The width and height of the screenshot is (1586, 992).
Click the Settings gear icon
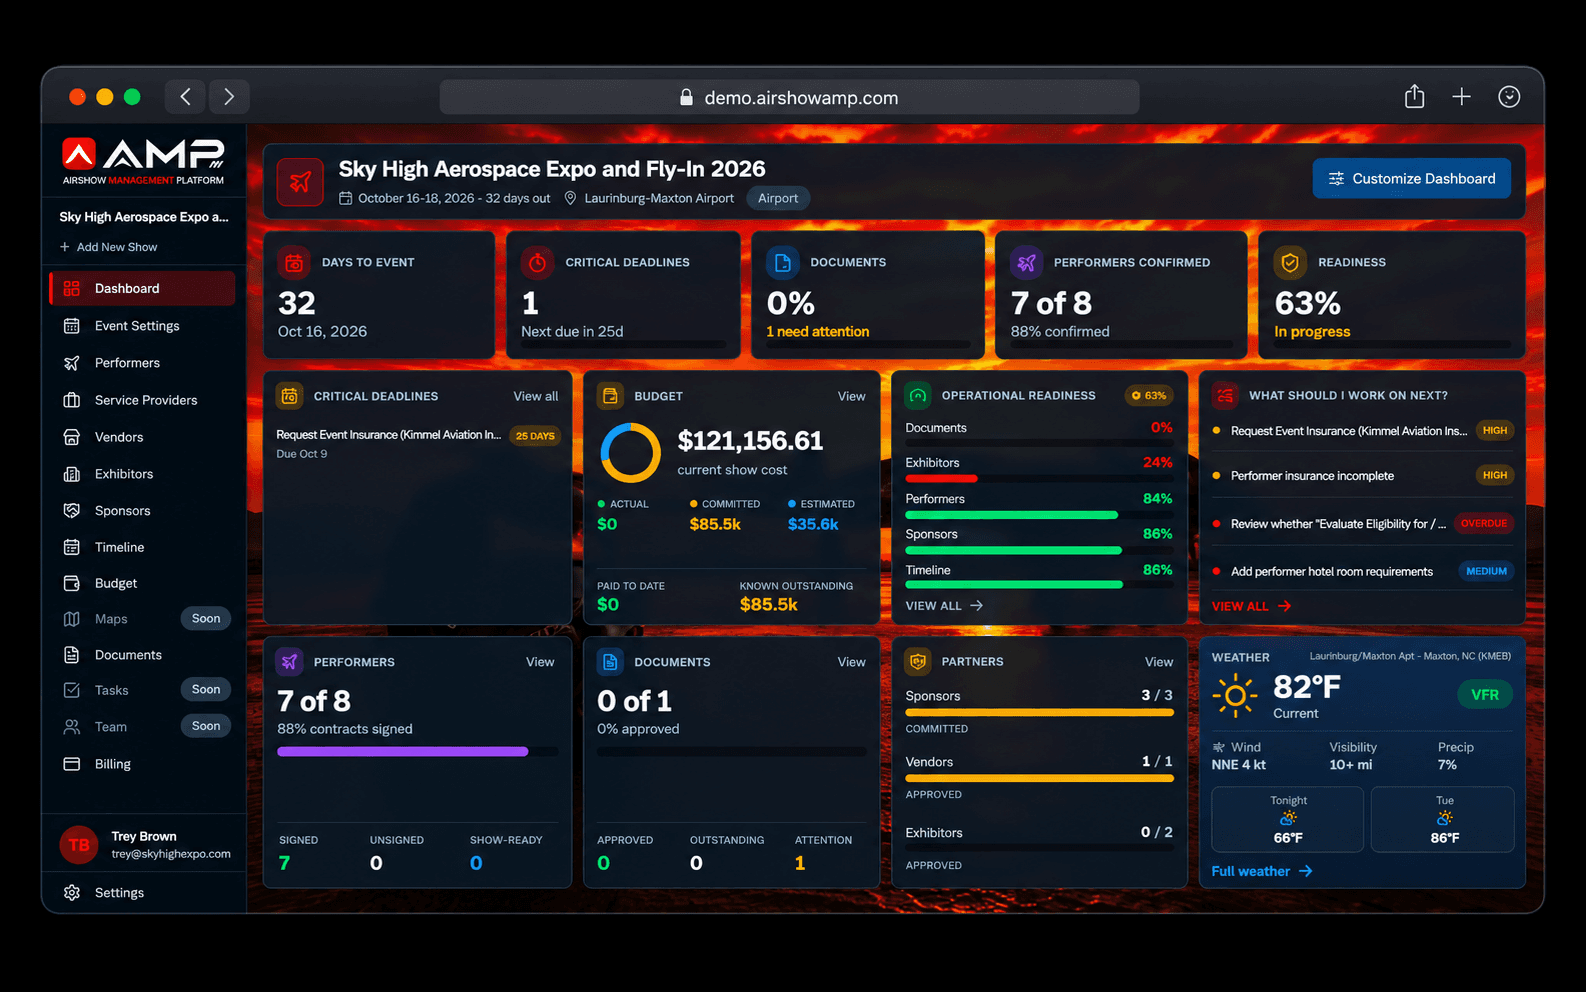72,893
